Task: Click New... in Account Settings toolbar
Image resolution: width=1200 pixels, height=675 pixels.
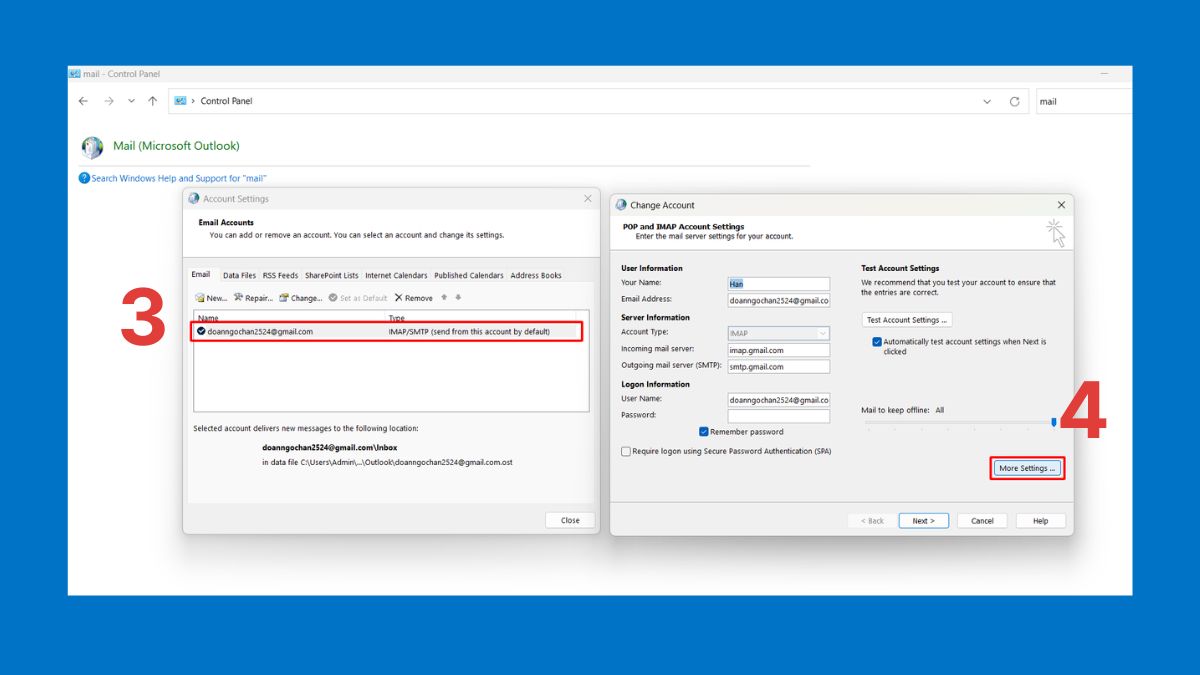Action: [x=211, y=298]
